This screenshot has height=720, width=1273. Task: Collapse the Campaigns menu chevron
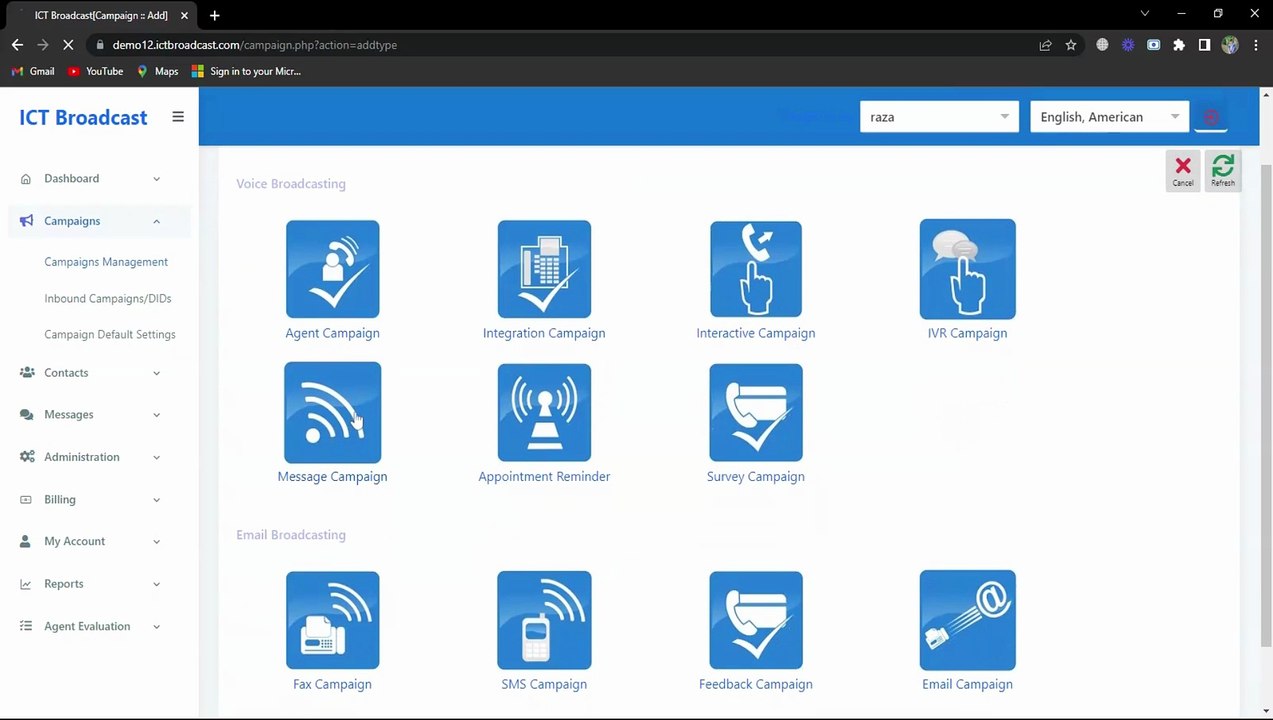[x=156, y=221]
